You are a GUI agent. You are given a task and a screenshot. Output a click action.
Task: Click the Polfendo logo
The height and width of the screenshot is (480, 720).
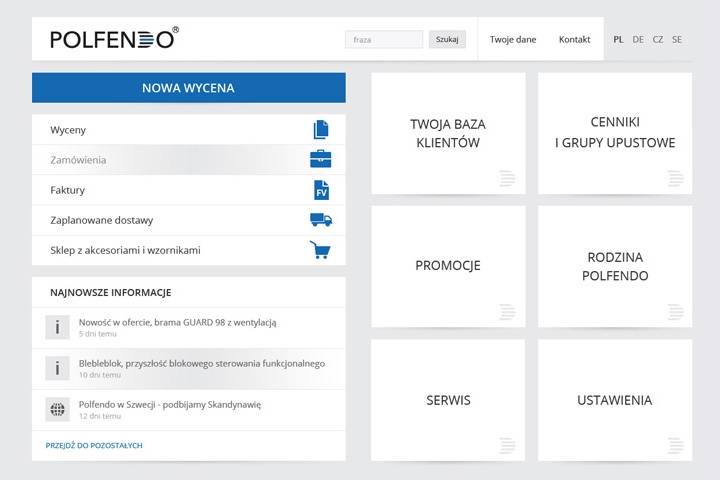114,38
